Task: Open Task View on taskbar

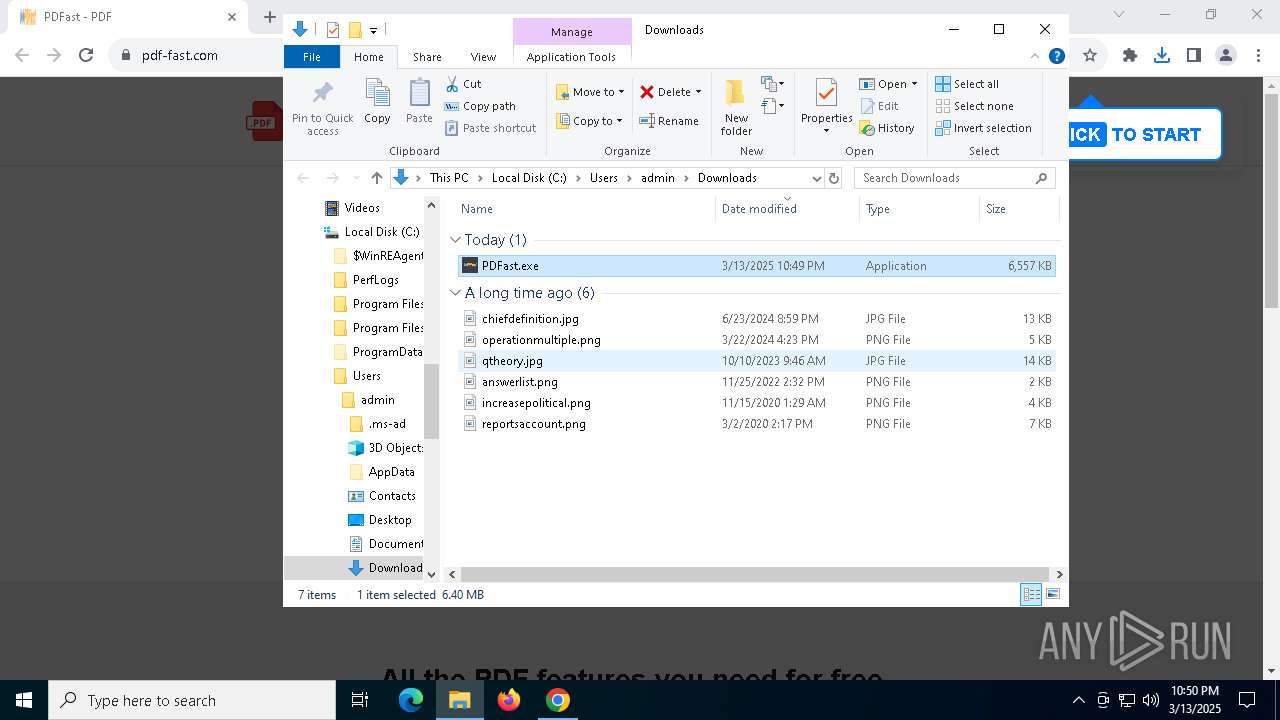Action: tap(360, 700)
